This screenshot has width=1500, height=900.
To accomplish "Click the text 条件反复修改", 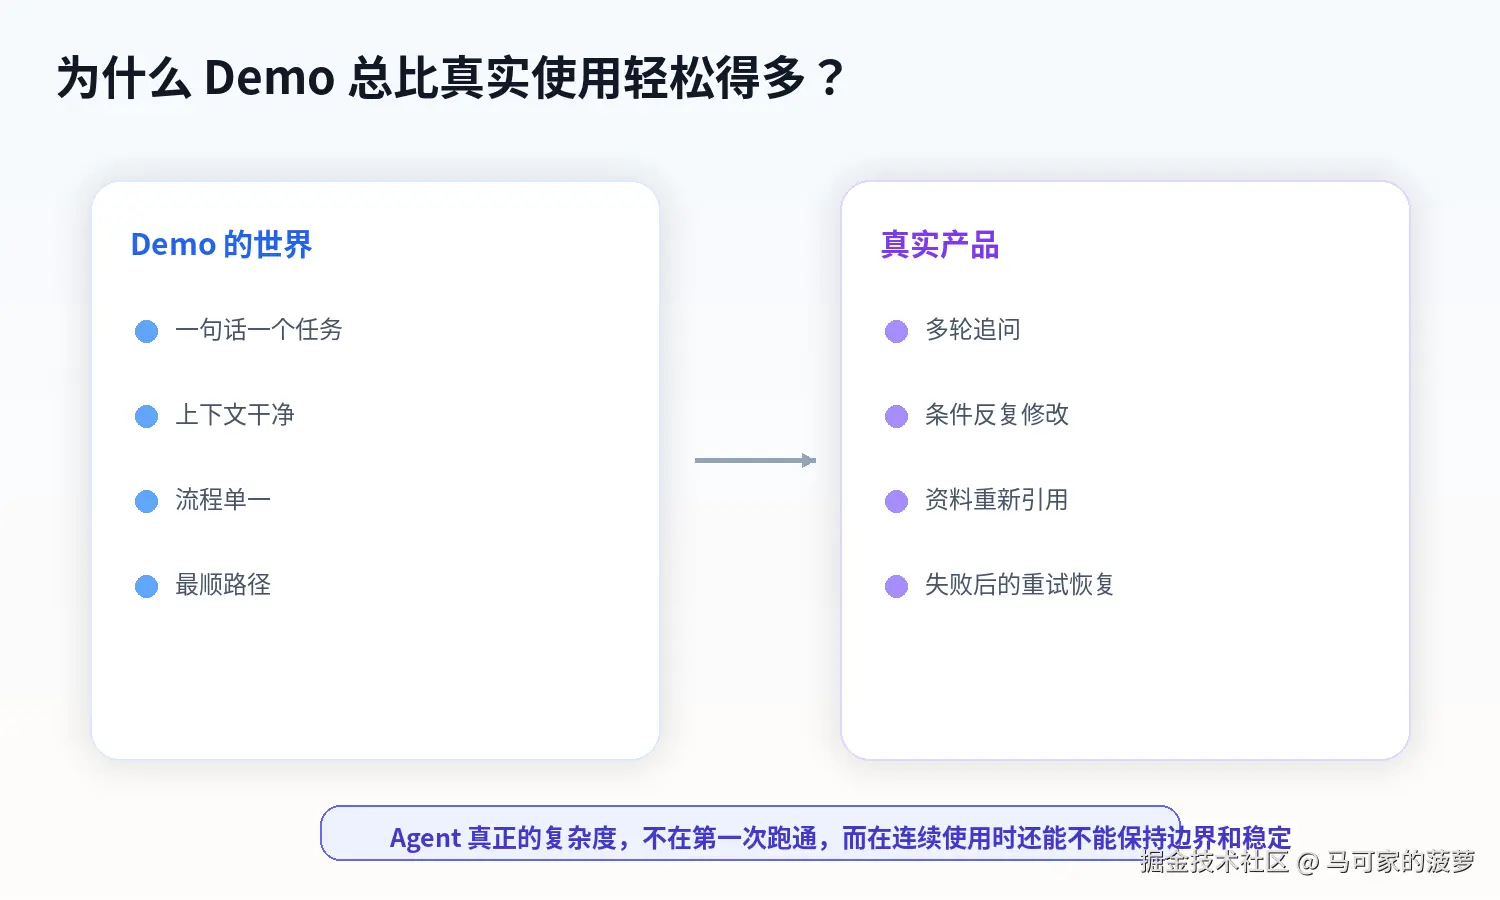I will click(997, 414).
